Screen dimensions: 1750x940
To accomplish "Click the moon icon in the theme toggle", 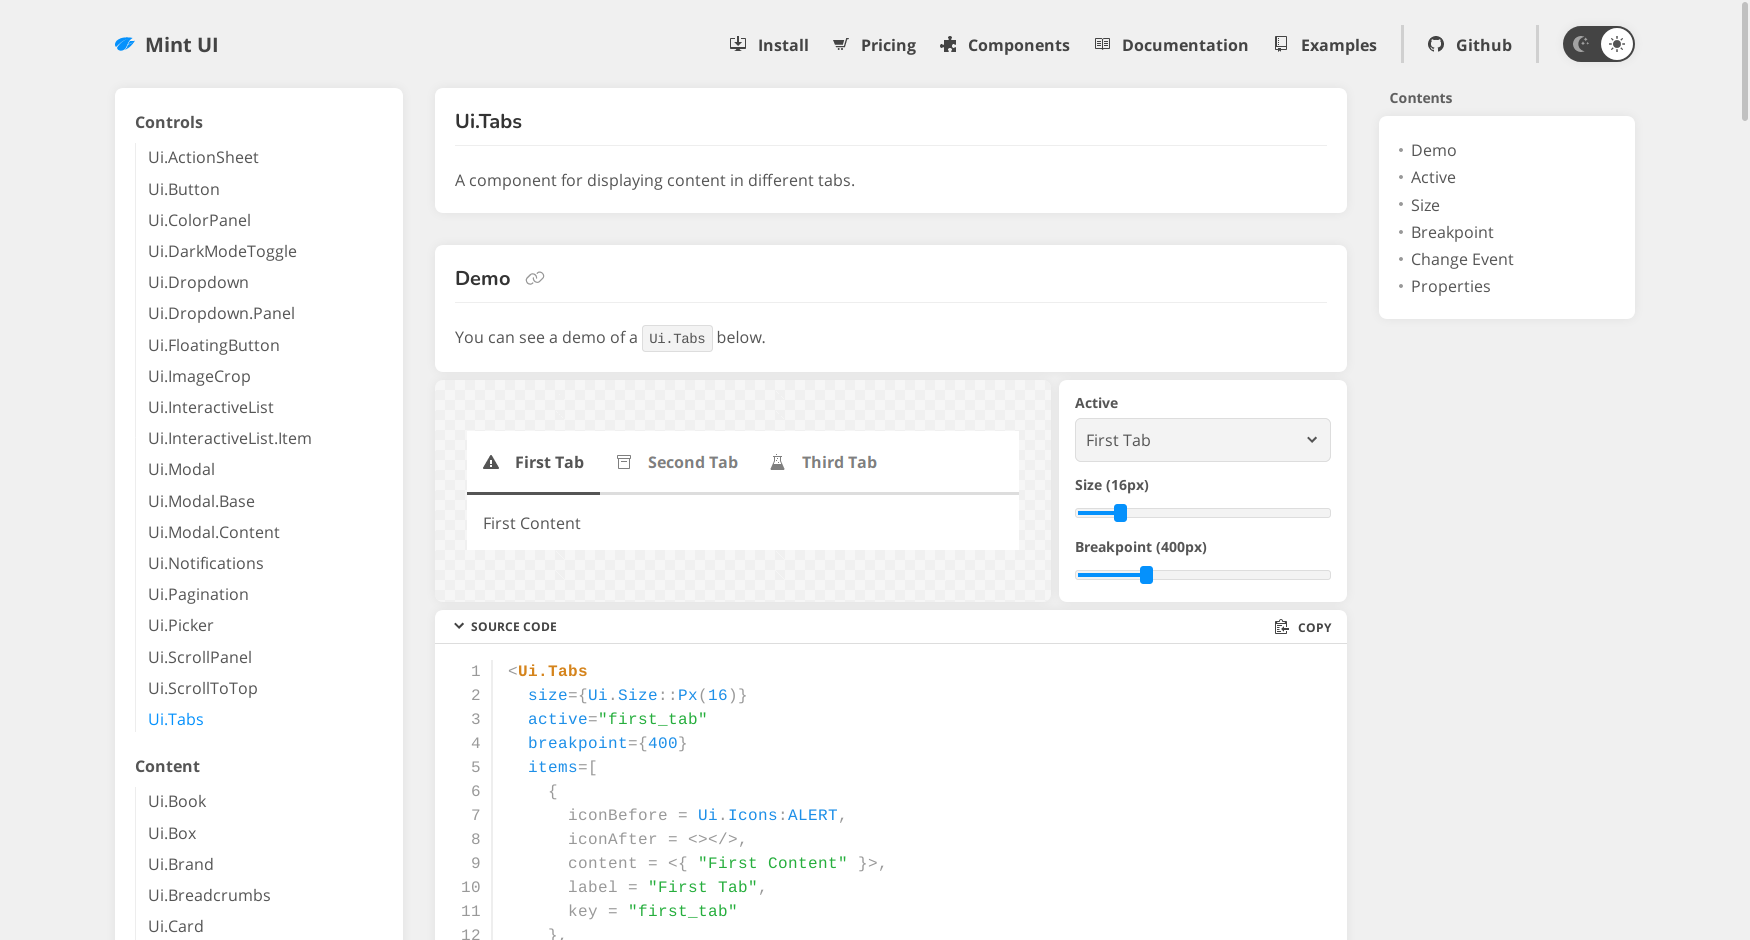I will click(x=1581, y=43).
